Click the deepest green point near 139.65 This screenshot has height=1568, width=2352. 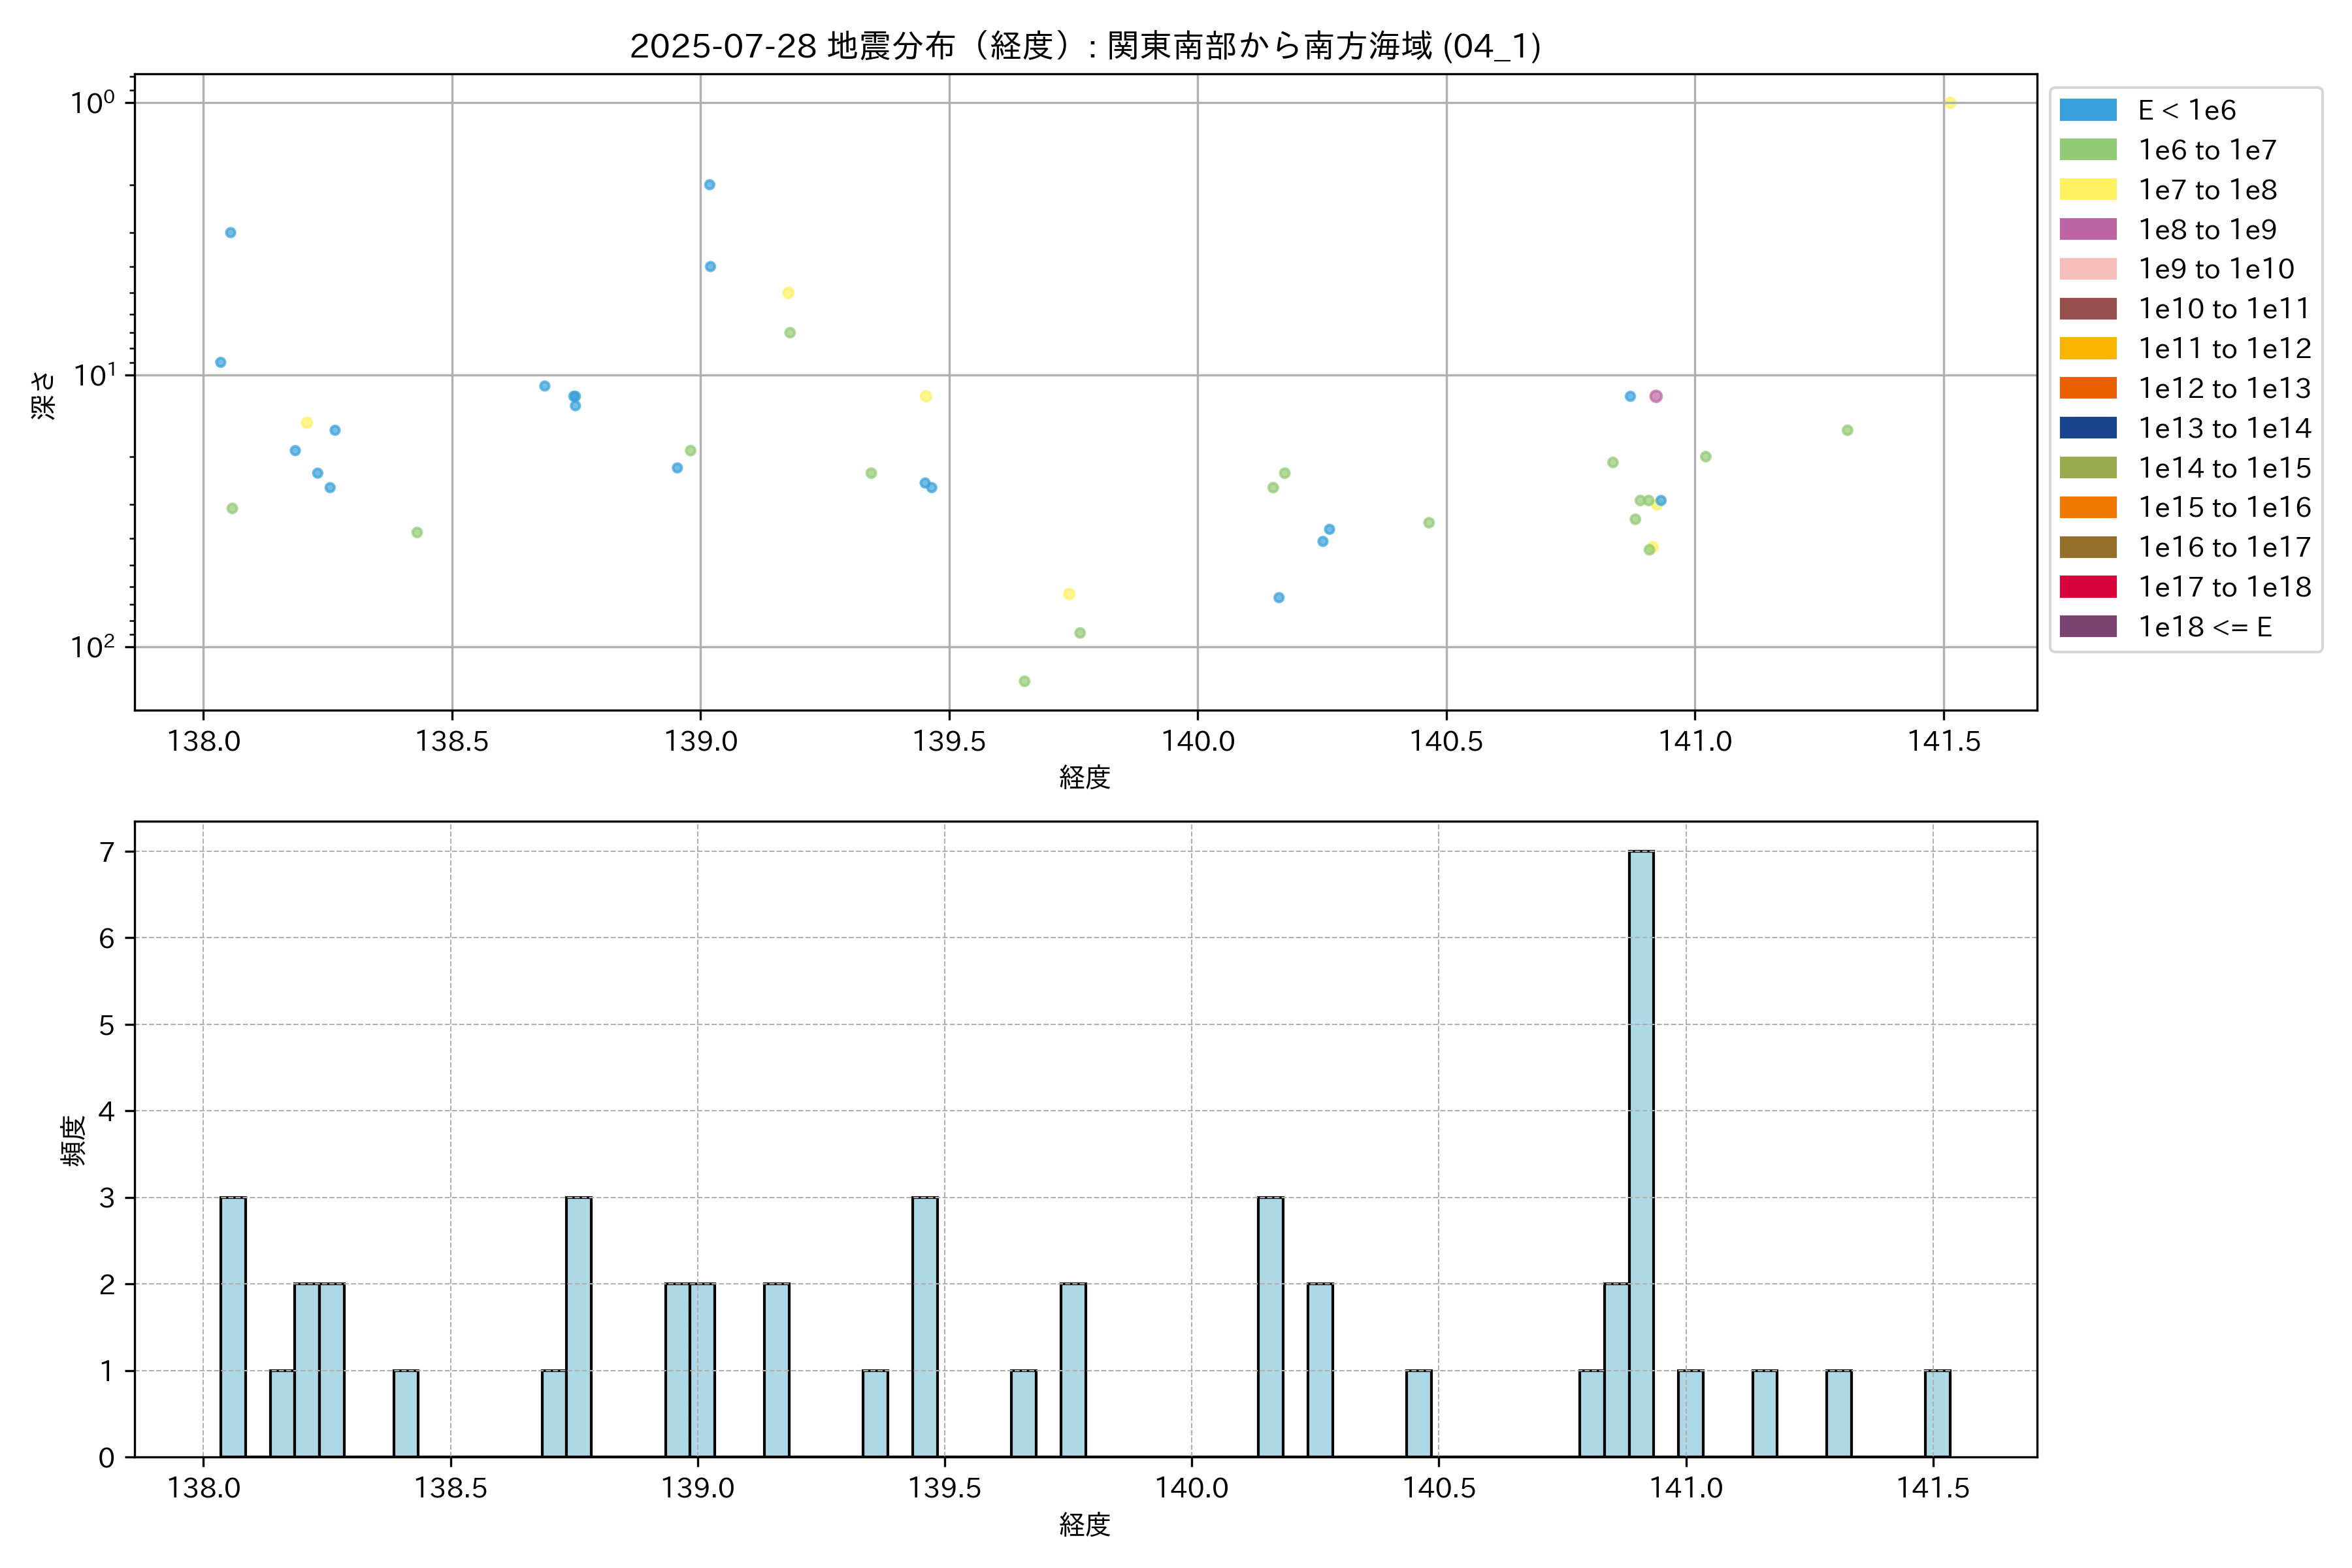tap(1024, 681)
